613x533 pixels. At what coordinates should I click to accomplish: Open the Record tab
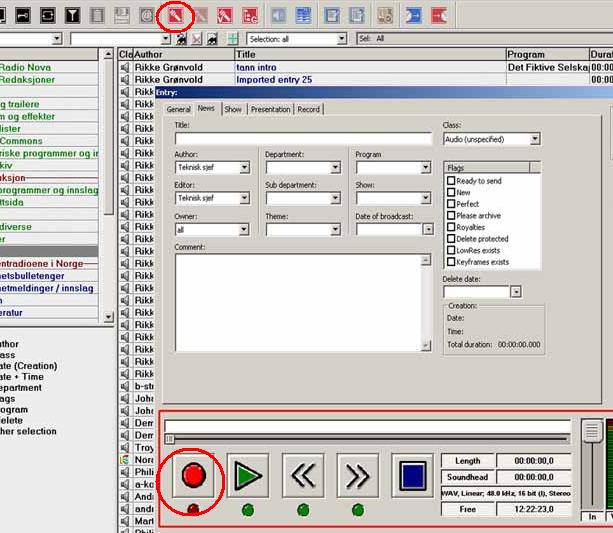click(308, 109)
